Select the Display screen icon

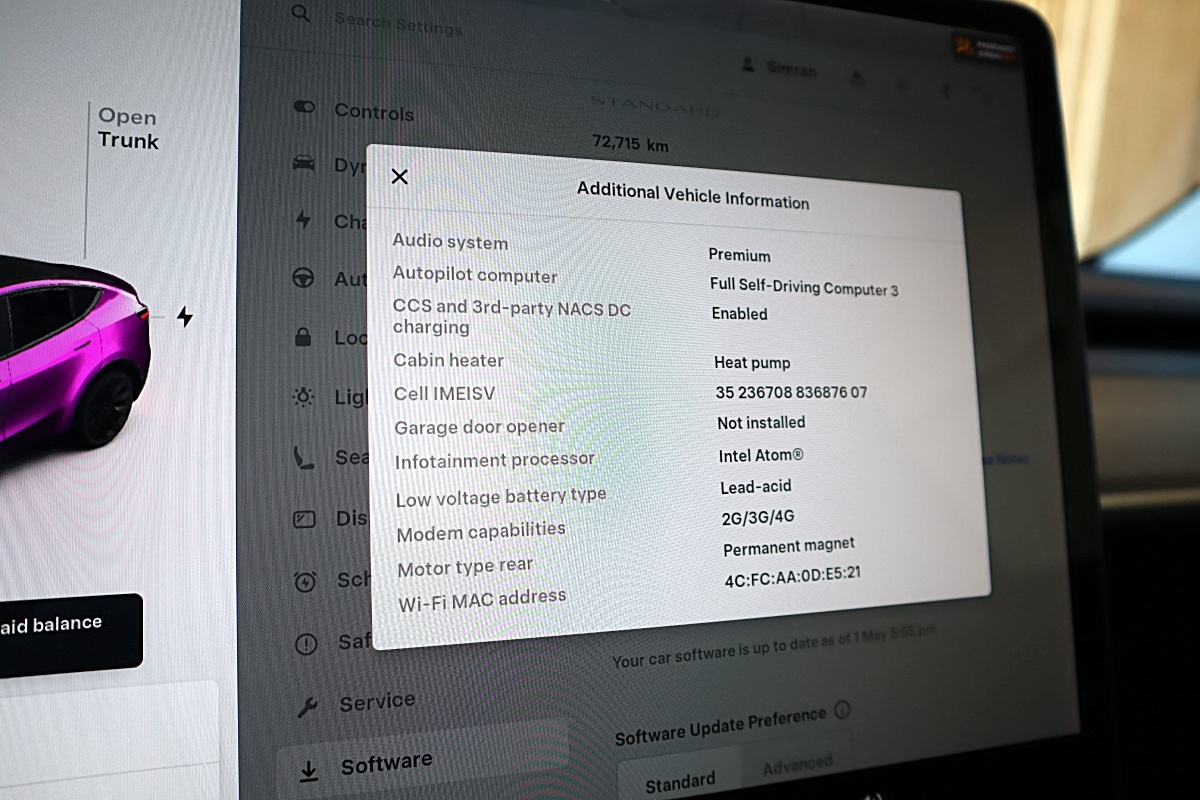304,519
